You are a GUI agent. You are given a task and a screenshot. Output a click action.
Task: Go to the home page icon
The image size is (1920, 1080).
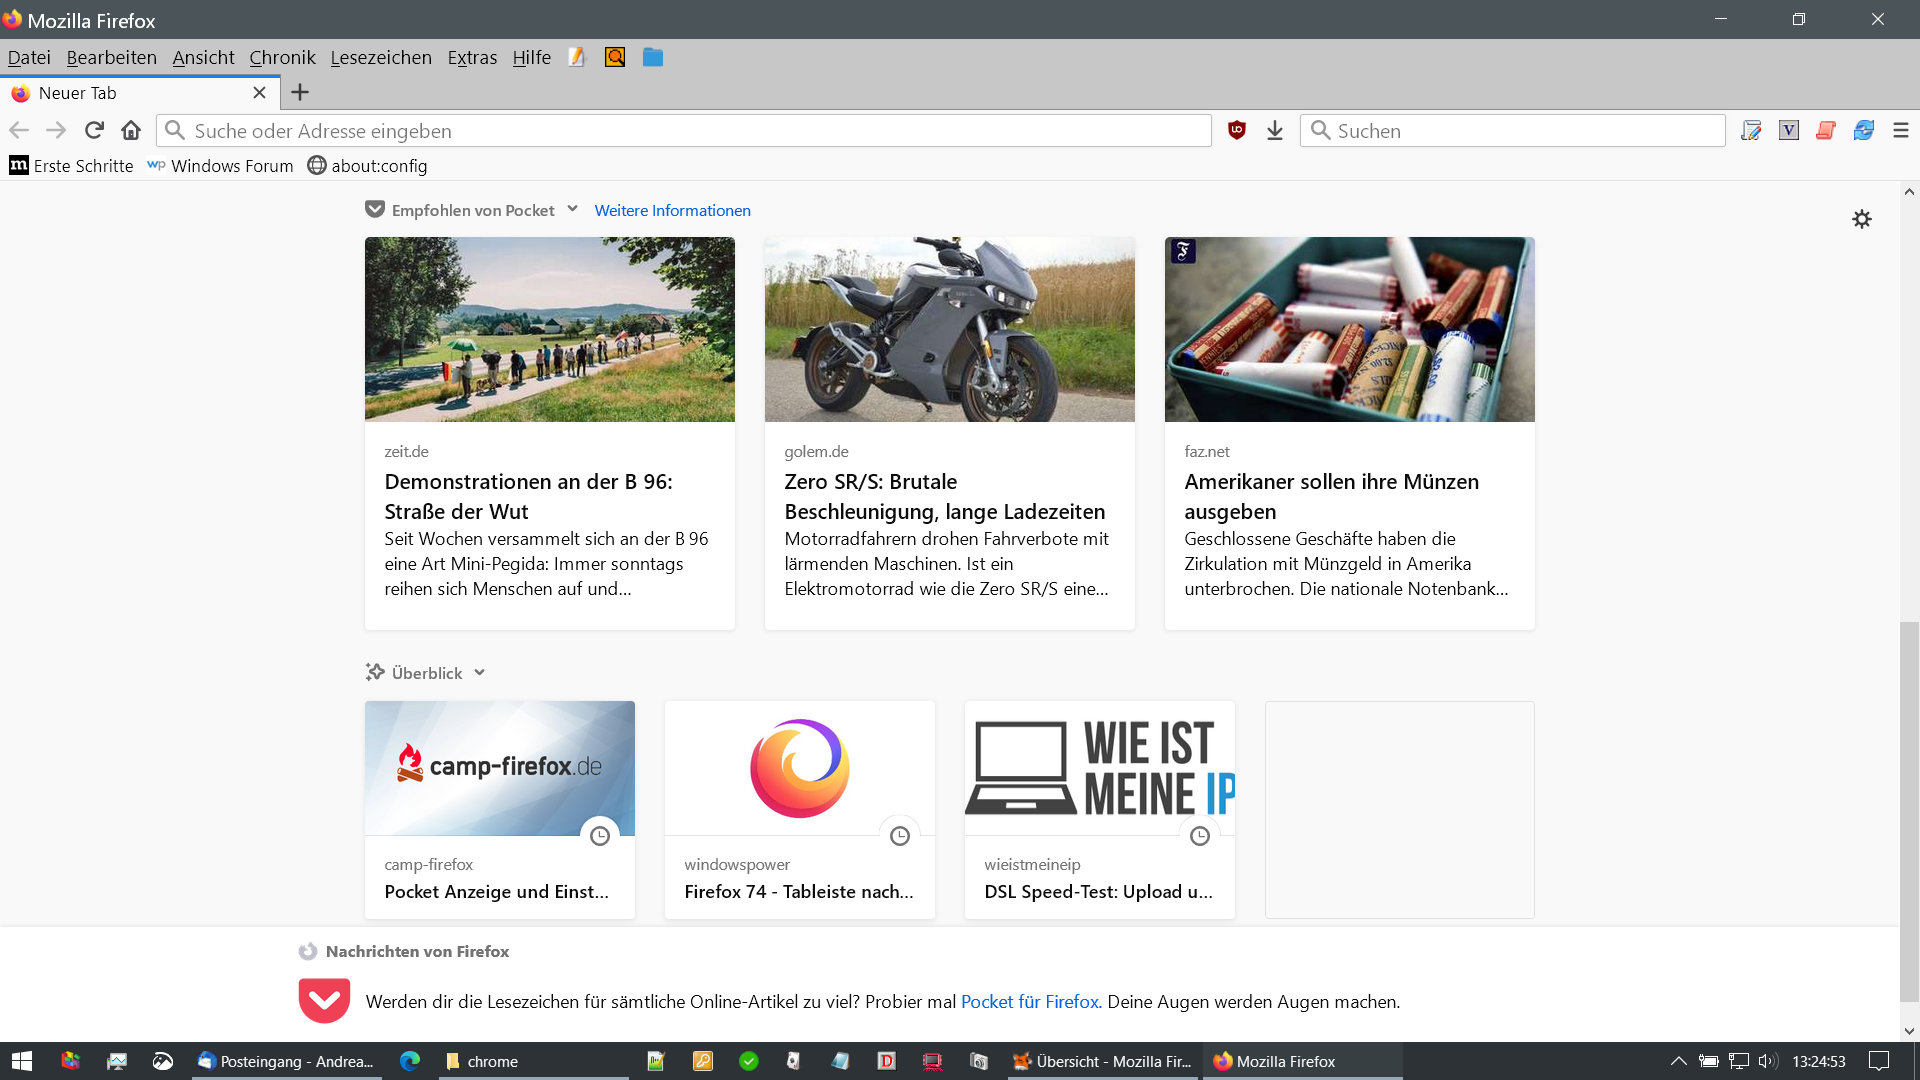131,131
